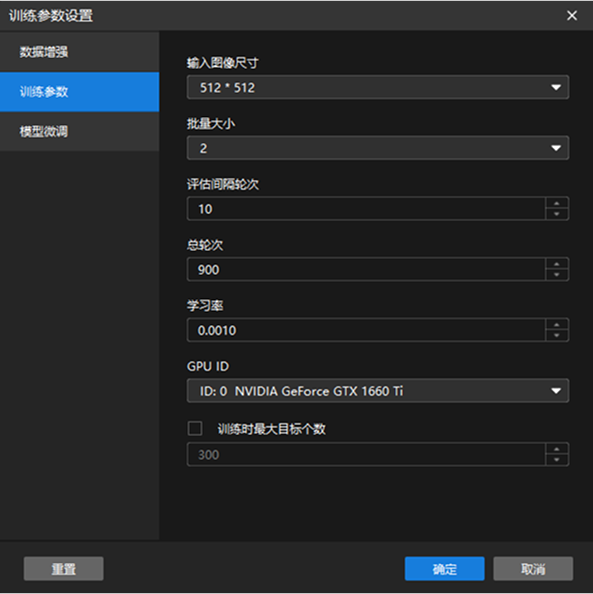
Task: Decrease the 学习率 with down arrow
Action: (x=557, y=336)
